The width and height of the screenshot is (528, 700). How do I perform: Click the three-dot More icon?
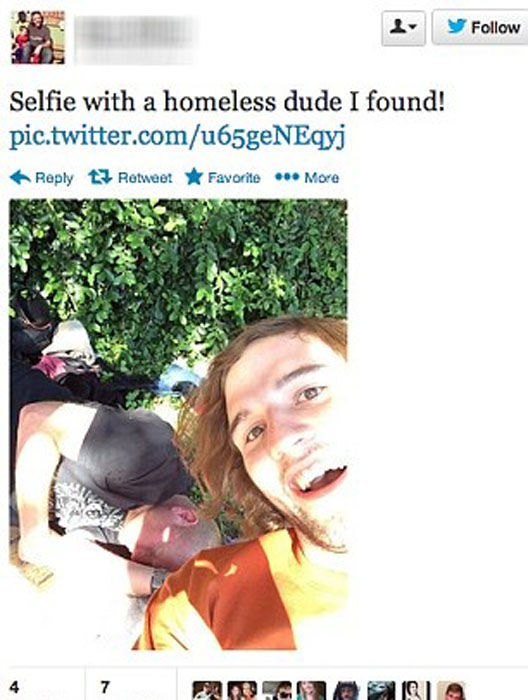[x=287, y=177]
